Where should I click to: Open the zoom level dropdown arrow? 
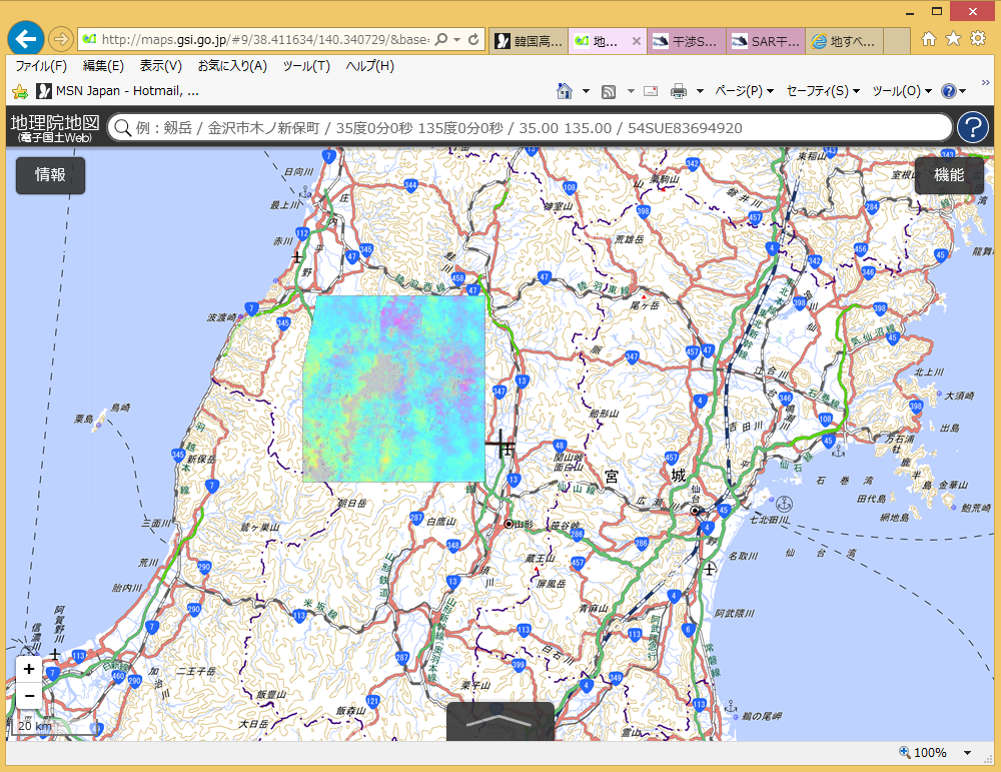point(968,753)
